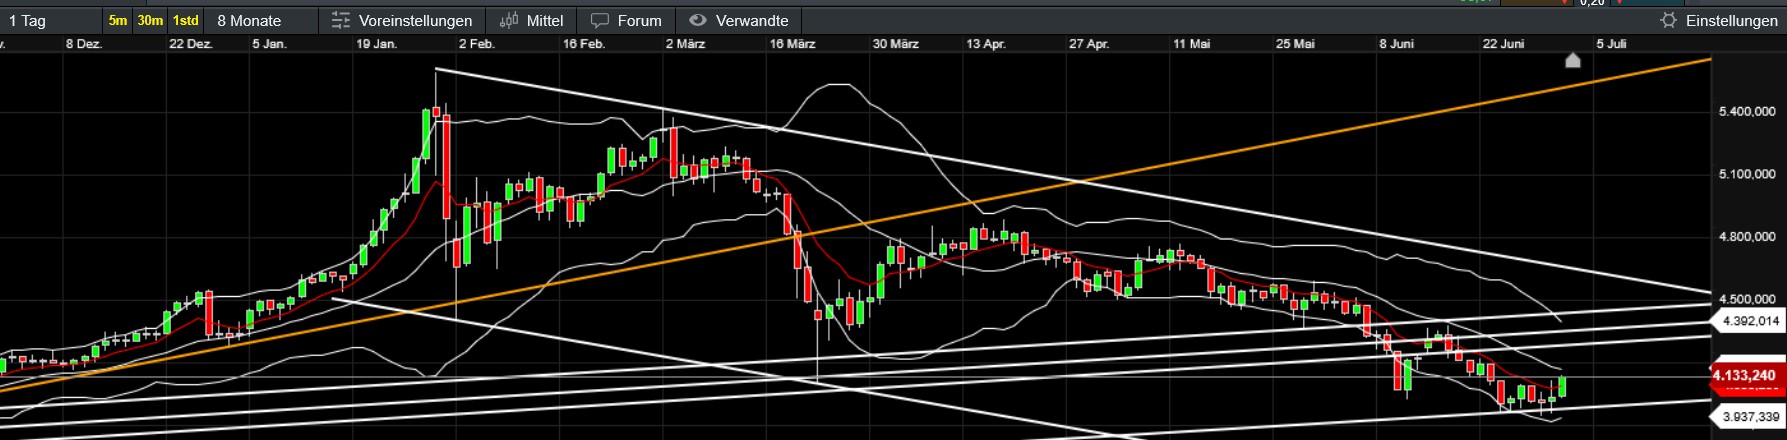Click the 5 Jan. date label
This screenshot has height=440, width=1787.
pos(270,44)
